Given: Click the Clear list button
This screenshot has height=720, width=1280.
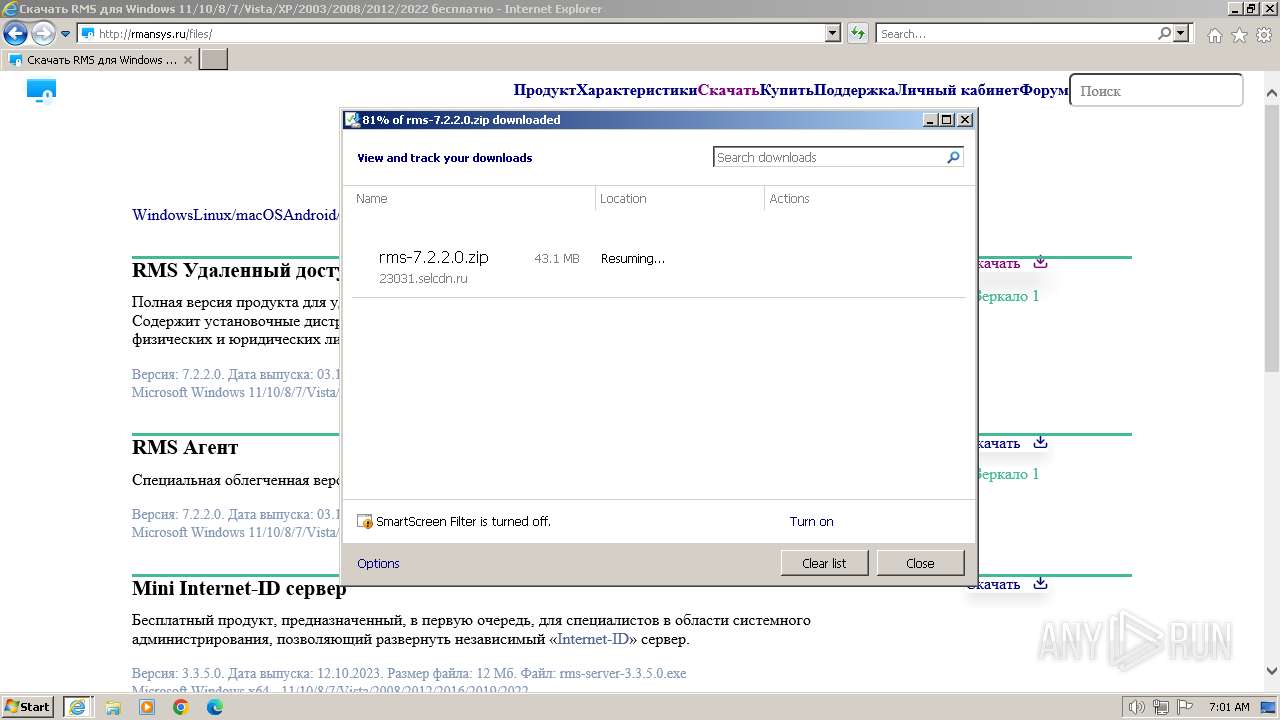Looking at the screenshot, I should [824, 563].
